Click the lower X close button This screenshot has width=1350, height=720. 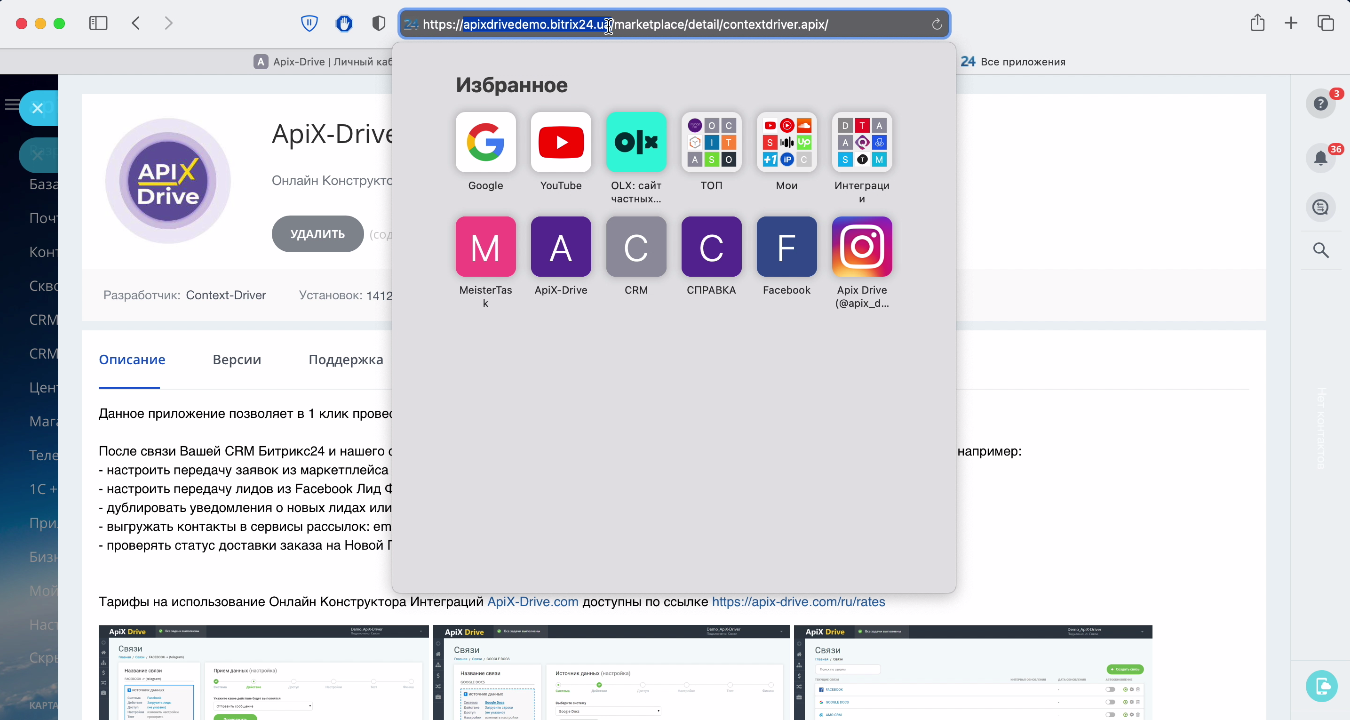click(x=37, y=154)
